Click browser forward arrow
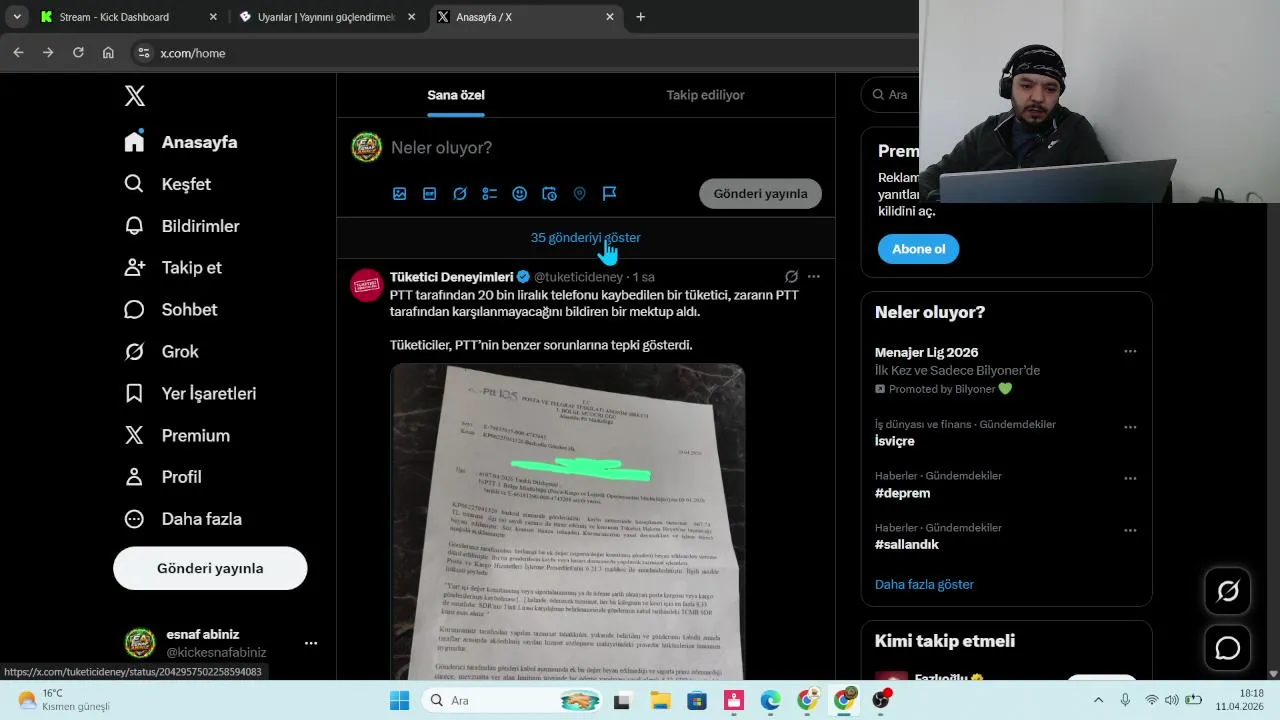 click(x=48, y=53)
